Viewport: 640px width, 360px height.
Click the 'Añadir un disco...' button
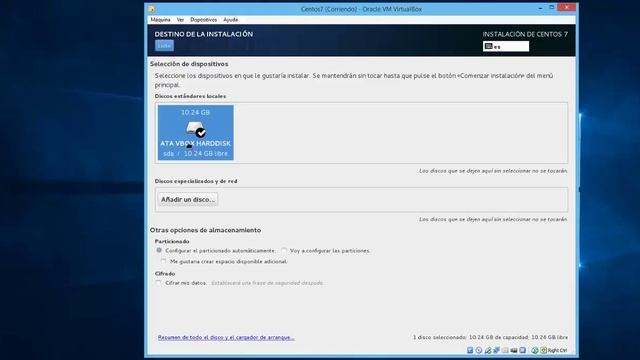[188, 199]
